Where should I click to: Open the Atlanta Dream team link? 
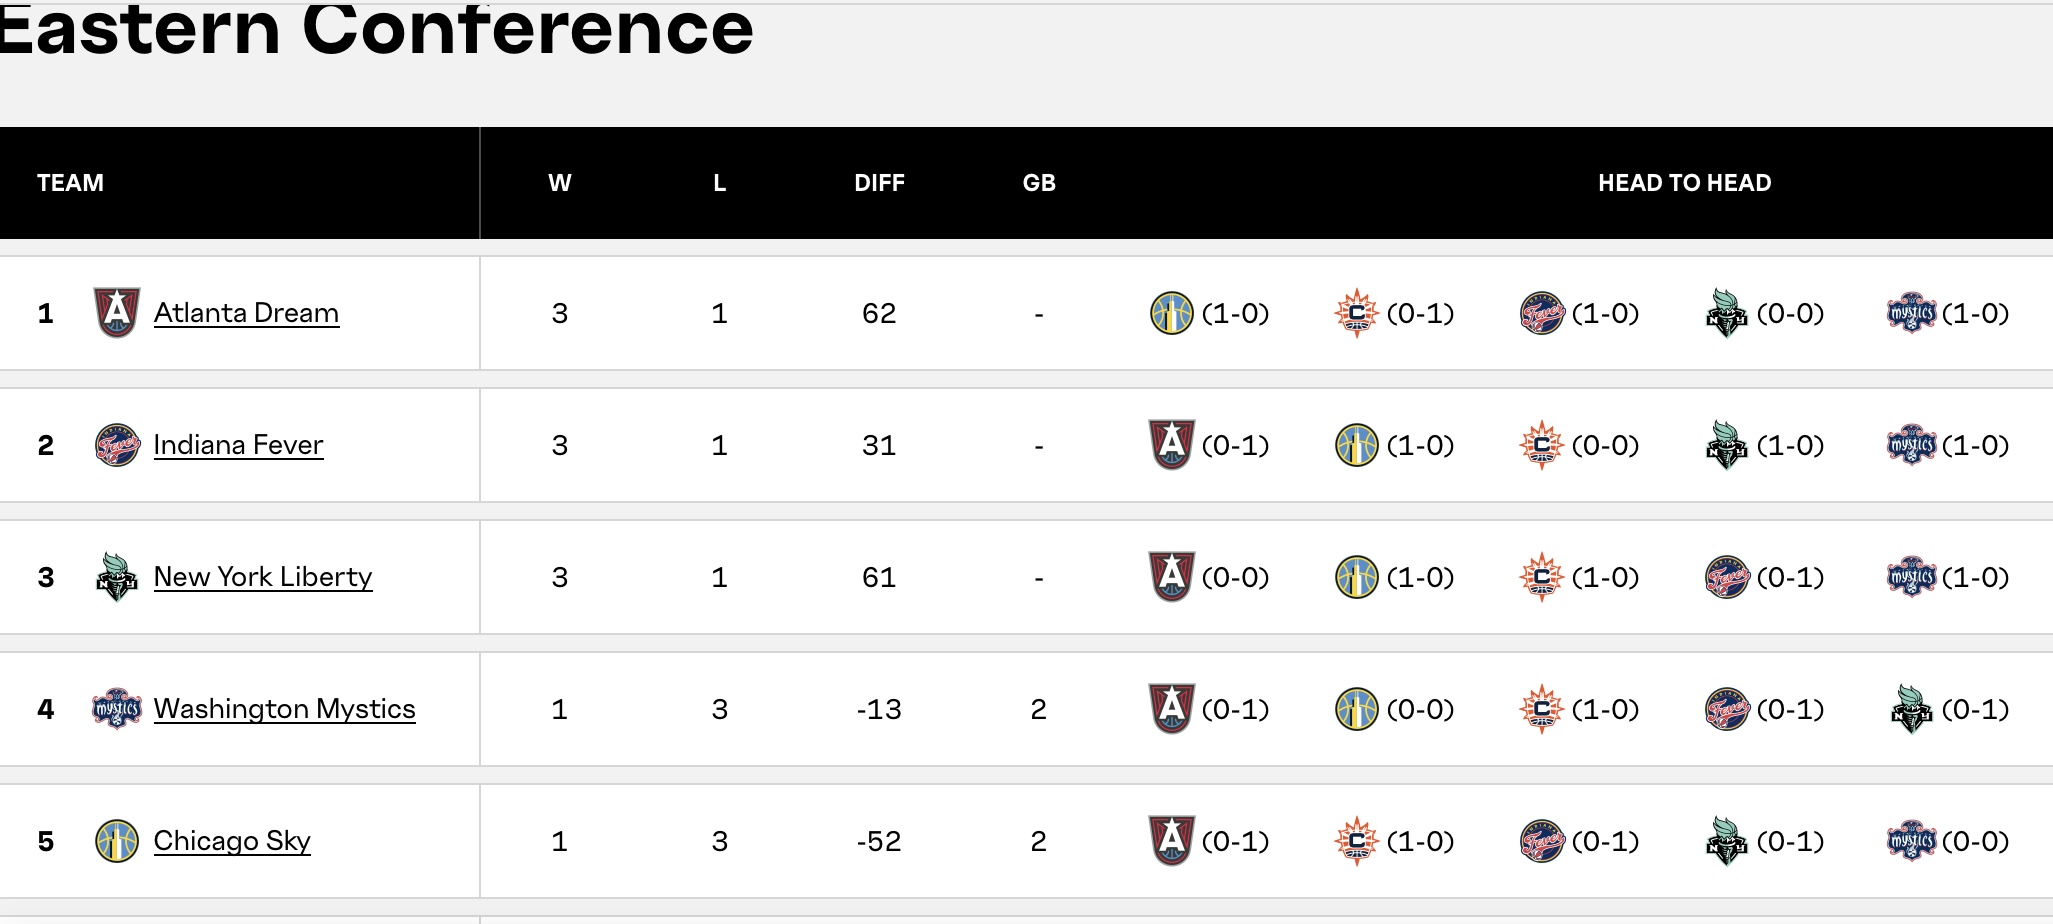246,313
